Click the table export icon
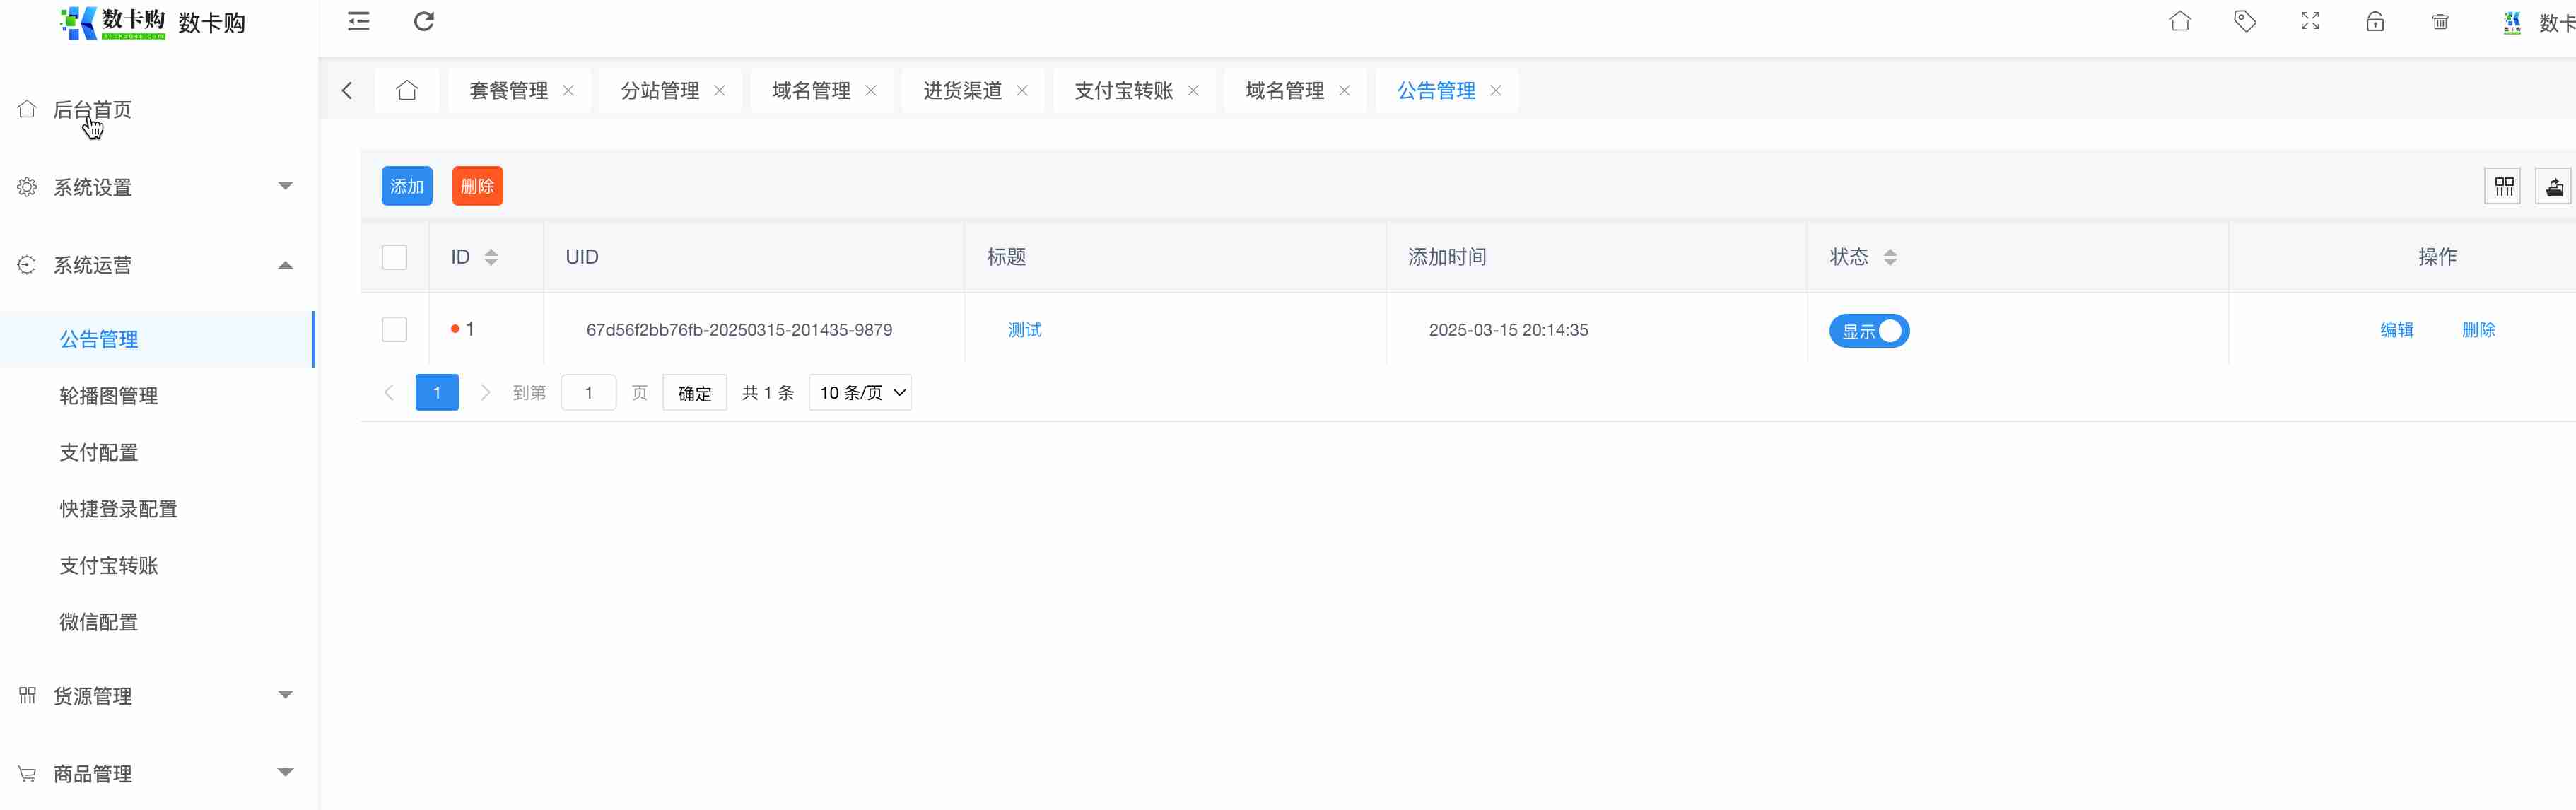This screenshot has width=2576, height=810. point(2554,187)
